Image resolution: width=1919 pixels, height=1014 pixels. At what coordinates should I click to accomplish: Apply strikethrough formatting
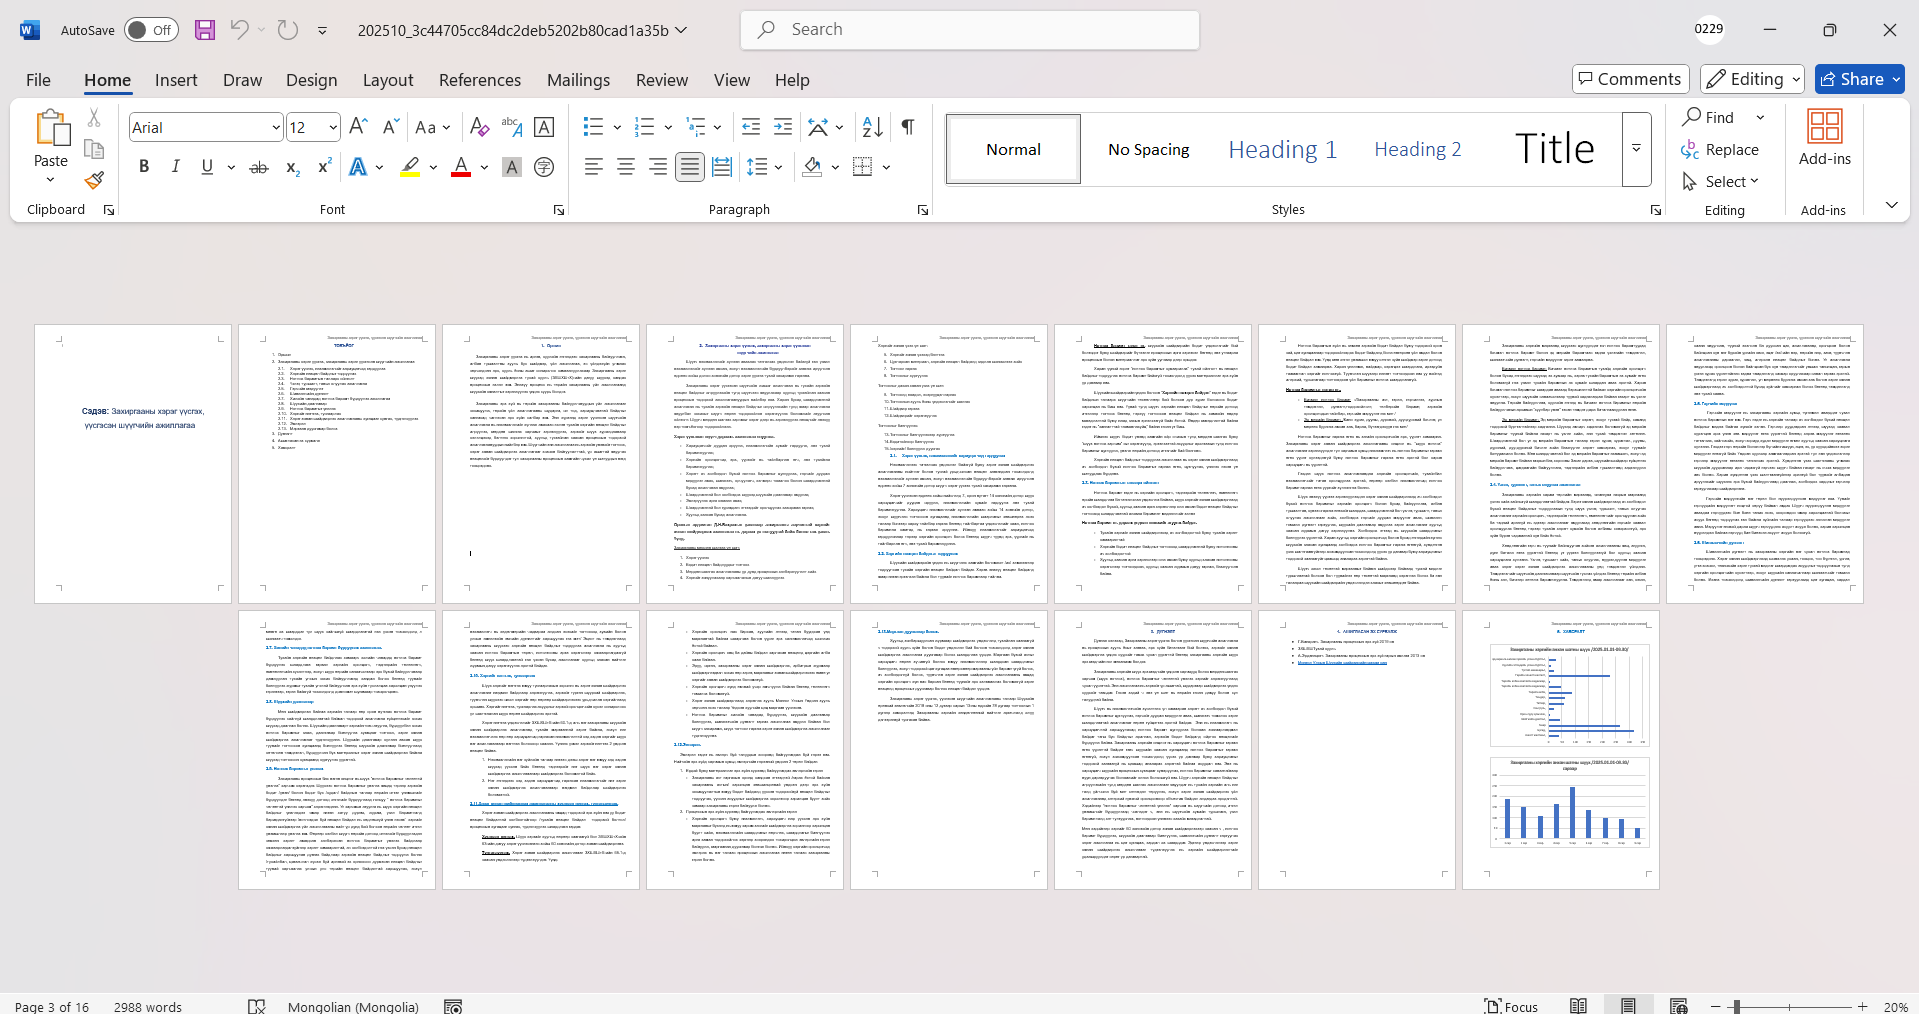point(259,167)
